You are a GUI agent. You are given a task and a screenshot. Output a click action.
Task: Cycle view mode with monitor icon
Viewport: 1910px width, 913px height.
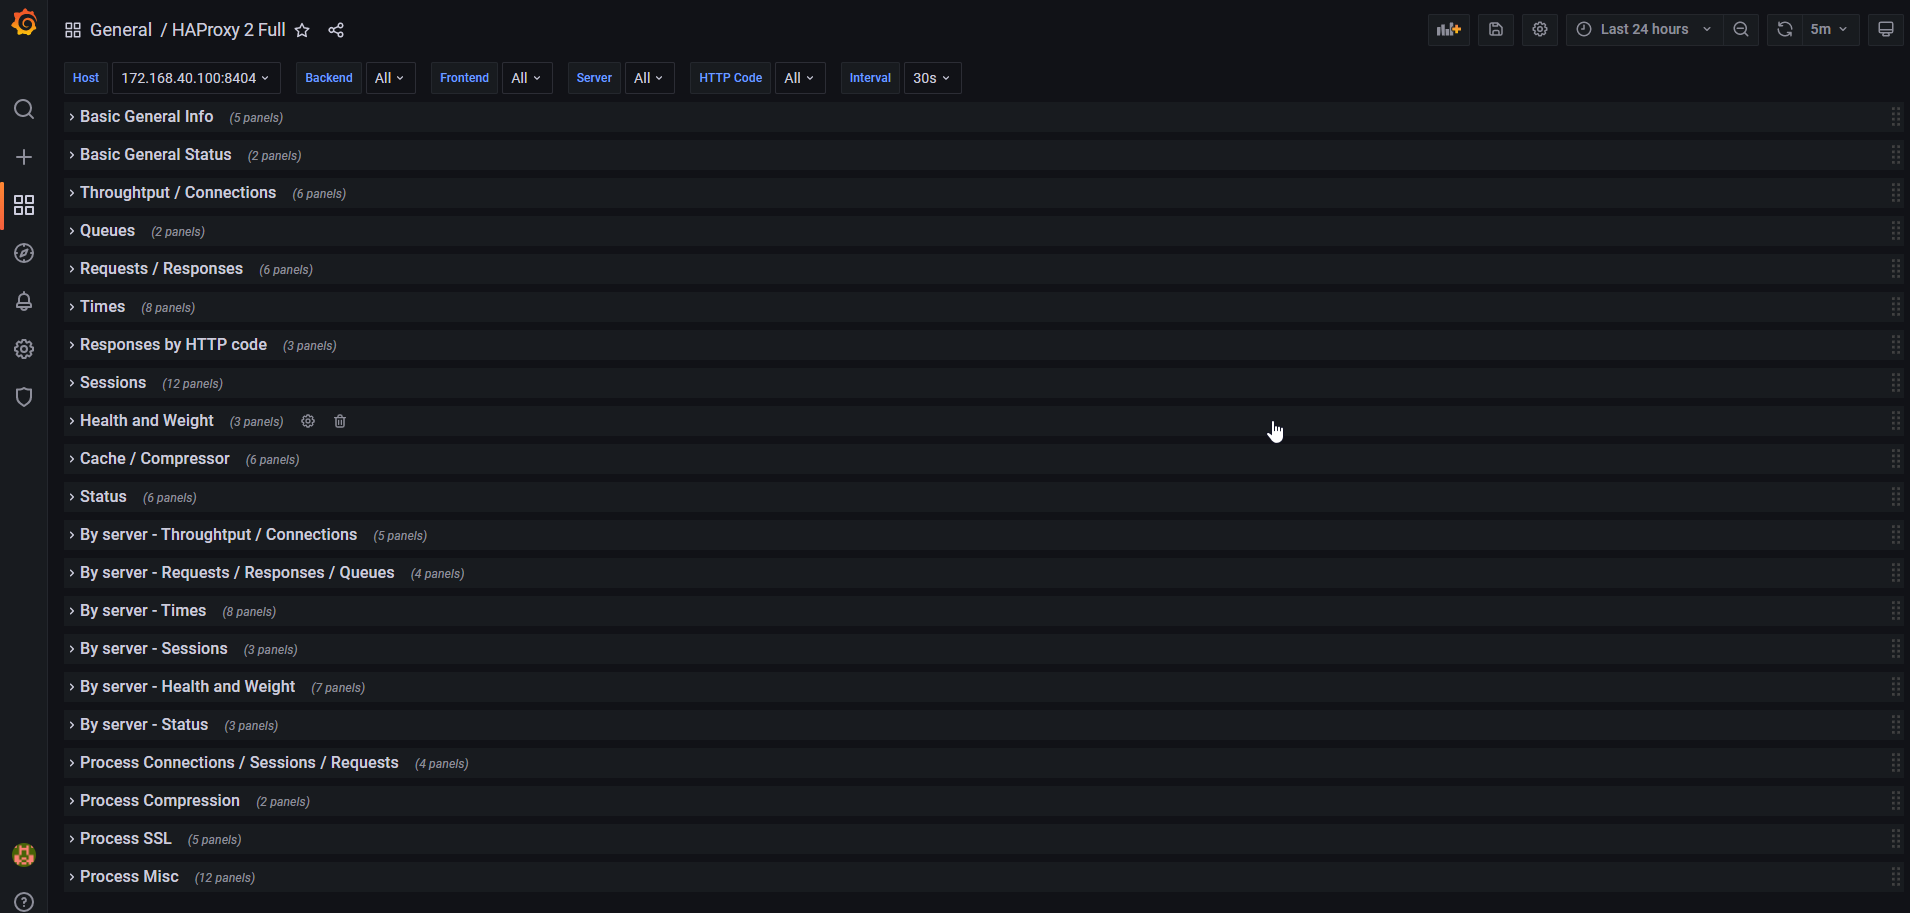click(1886, 29)
